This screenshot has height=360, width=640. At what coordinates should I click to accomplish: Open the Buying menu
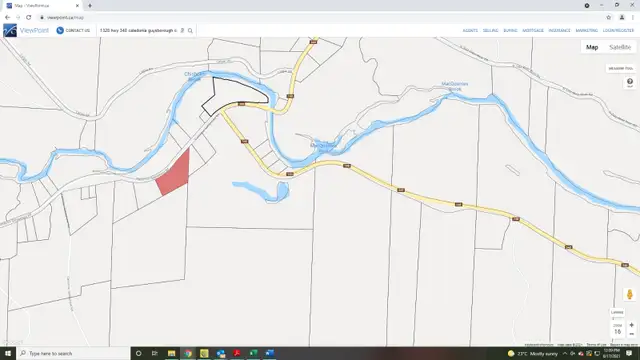(510, 31)
